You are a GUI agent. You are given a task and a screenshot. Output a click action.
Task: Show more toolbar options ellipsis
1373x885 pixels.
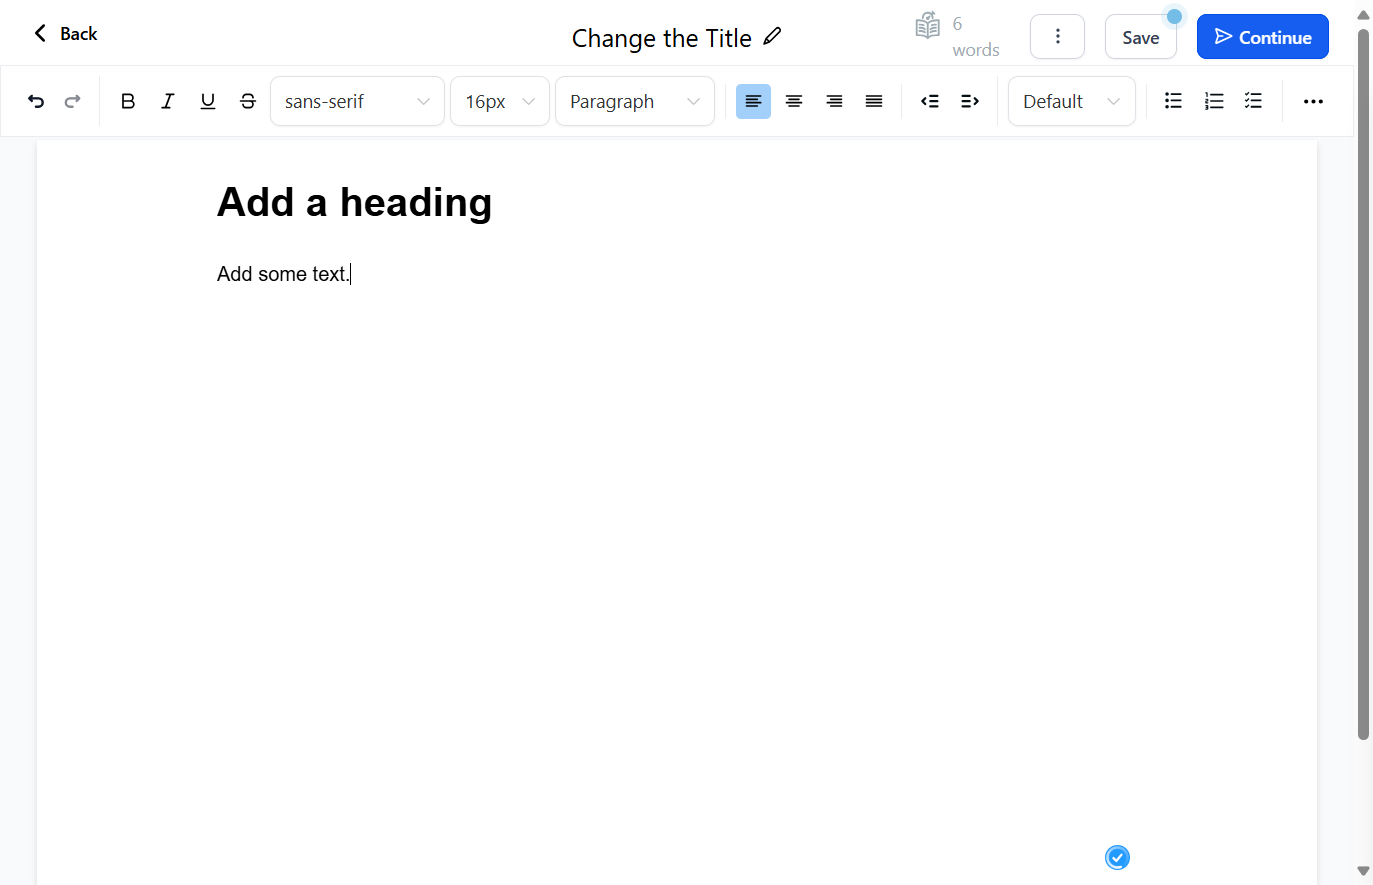pyautogui.click(x=1313, y=101)
